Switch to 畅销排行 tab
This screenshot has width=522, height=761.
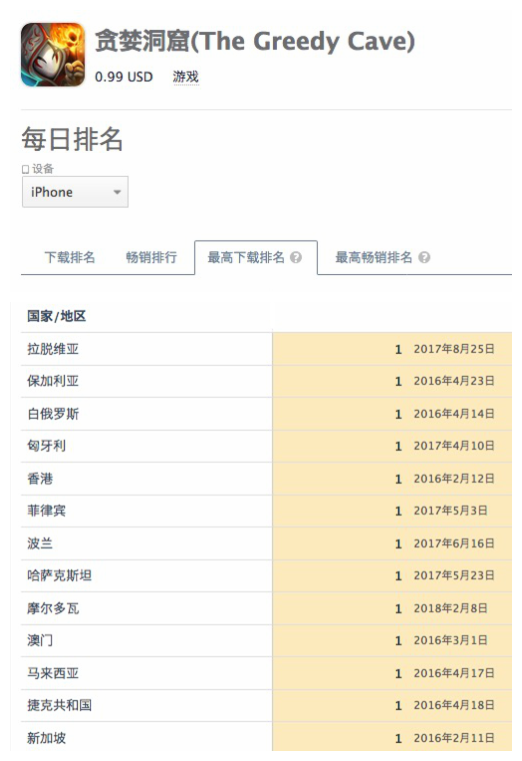[151, 257]
